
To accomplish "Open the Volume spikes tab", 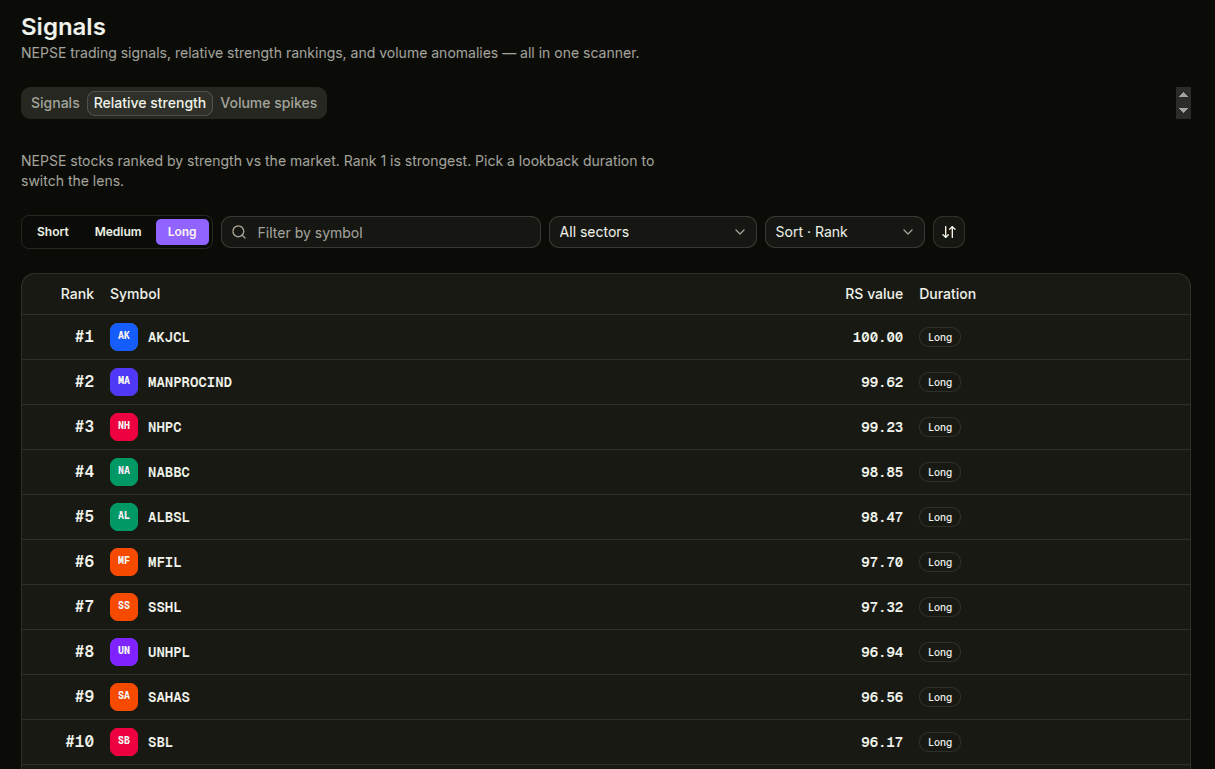I will (268, 103).
